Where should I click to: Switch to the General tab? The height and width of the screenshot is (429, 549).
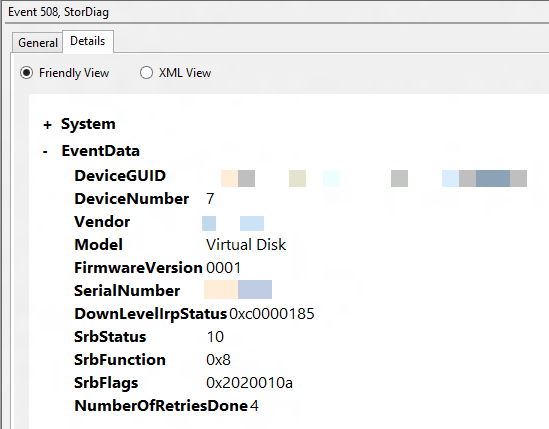point(37,43)
